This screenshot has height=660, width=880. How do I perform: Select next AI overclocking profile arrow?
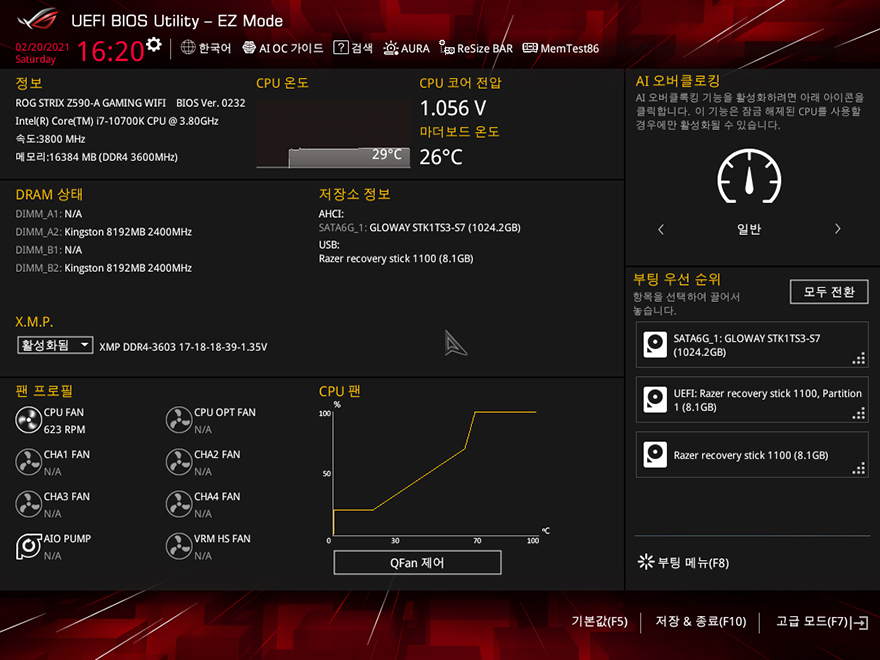[837, 229]
